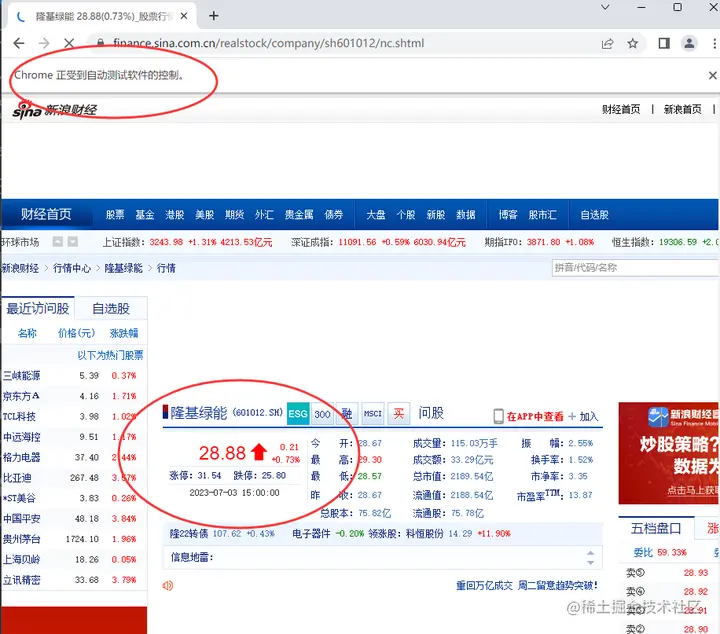Screen dimensions: 720x634
Task: Click the address bar URL
Action: (x=269, y=43)
